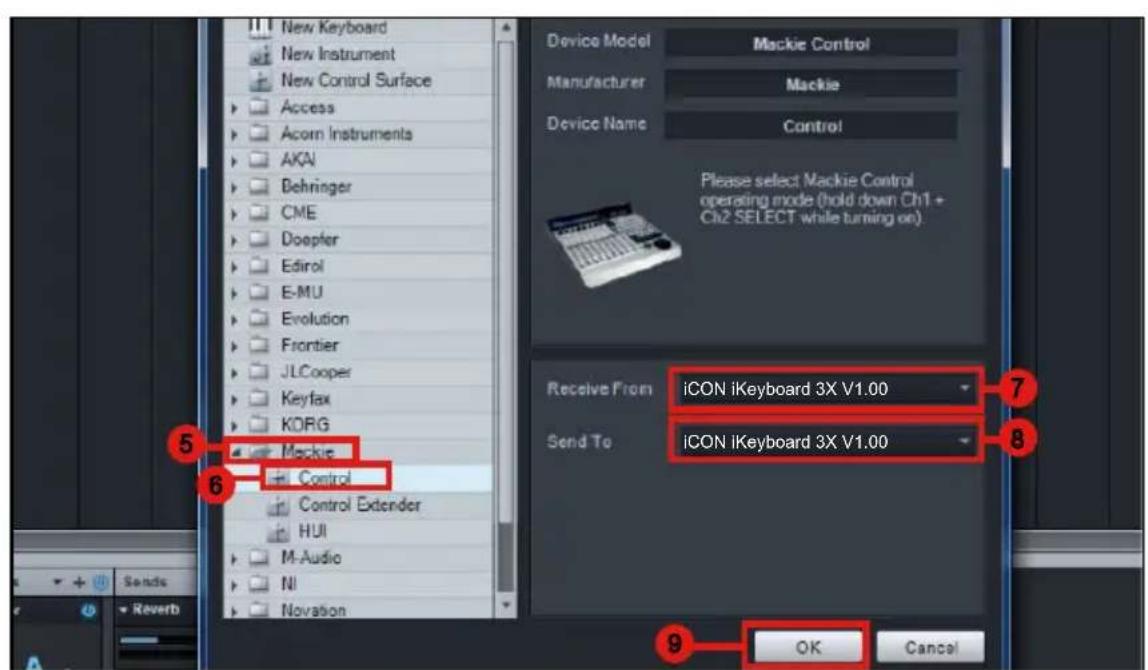Select the Evolution list entry
The height and width of the screenshot is (670, 1148).
(315, 319)
